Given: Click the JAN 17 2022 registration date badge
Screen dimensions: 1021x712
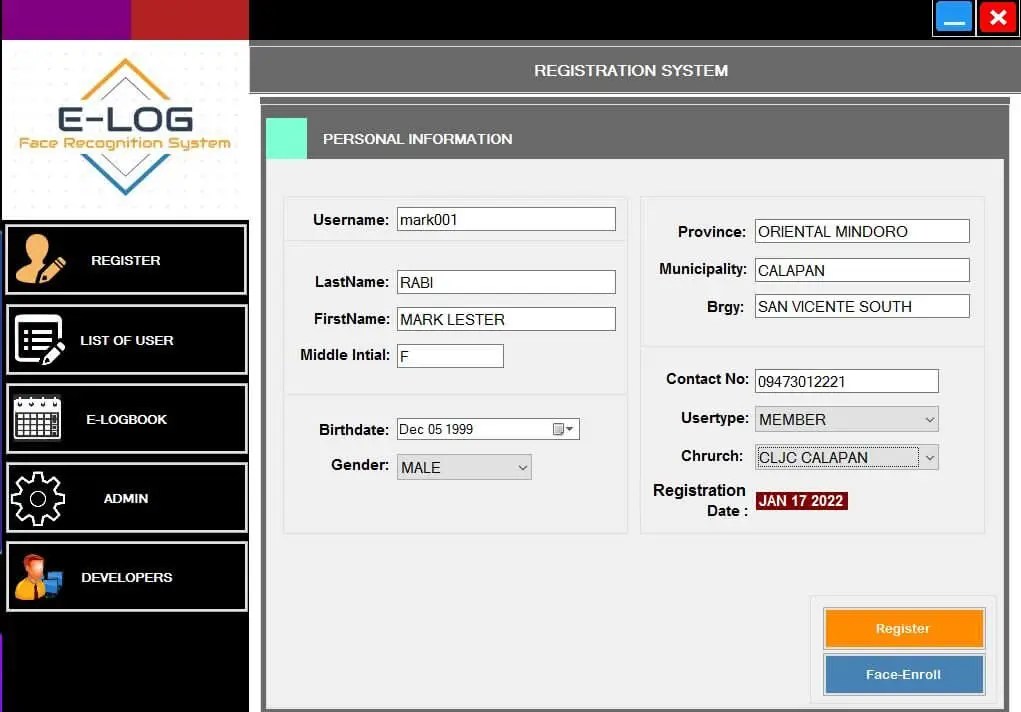Looking at the screenshot, I should pos(801,501).
